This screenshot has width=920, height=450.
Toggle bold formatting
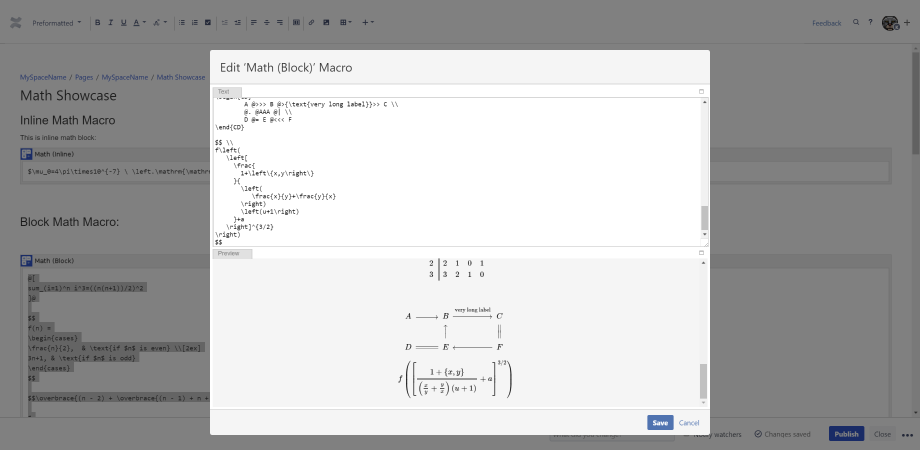click(x=97, y=23)
